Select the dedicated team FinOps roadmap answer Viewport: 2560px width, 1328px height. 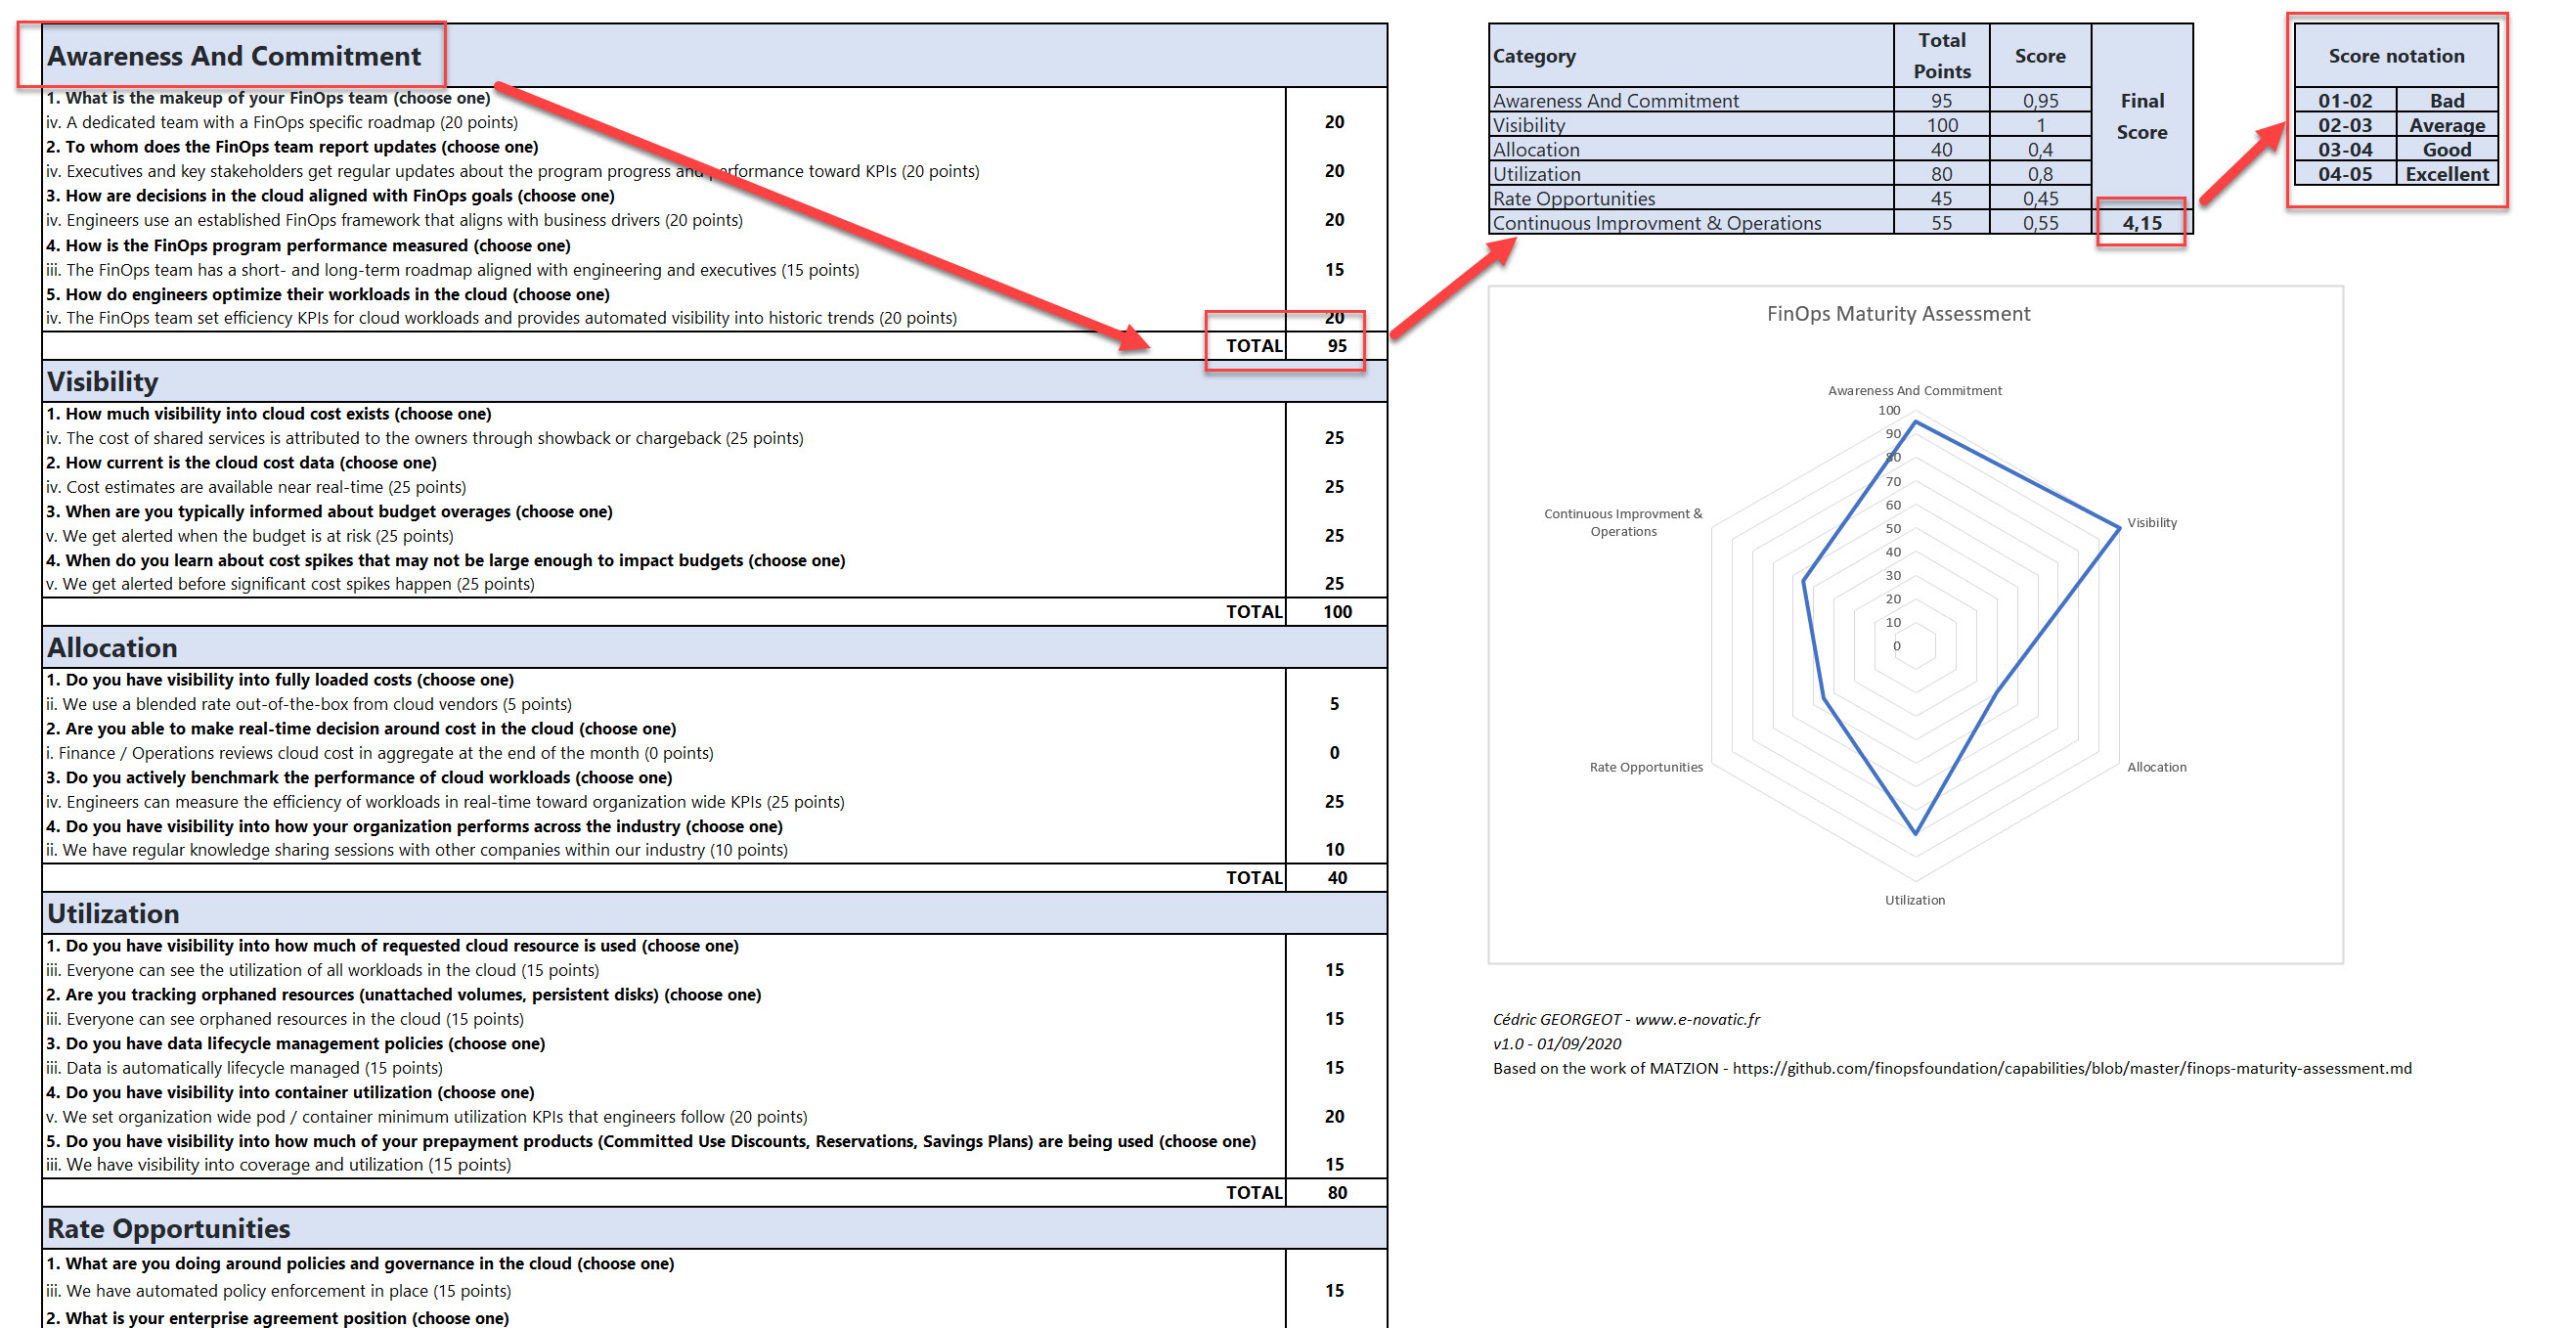282,122
